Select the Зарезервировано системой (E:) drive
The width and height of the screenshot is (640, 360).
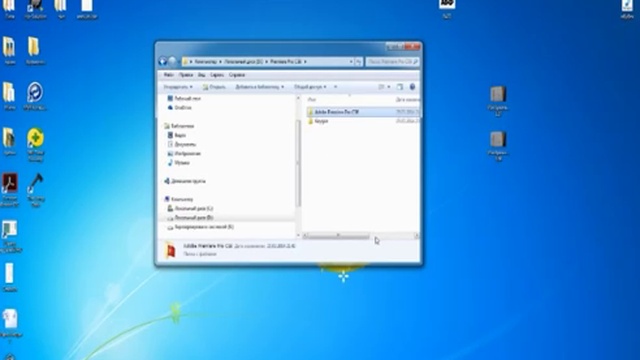point(200,227)
